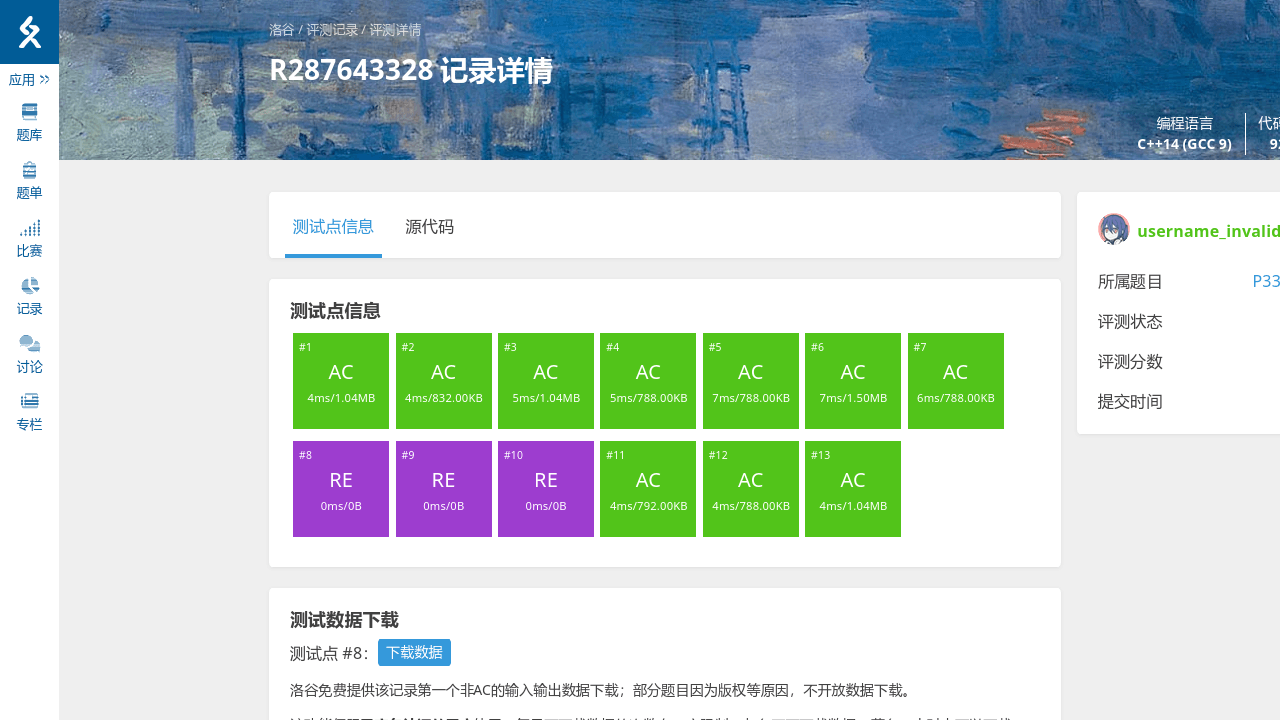This screenshot has width=1280, height=720.
Task: Click the R287643328 记录详情 heading
Action: point(411,71)
